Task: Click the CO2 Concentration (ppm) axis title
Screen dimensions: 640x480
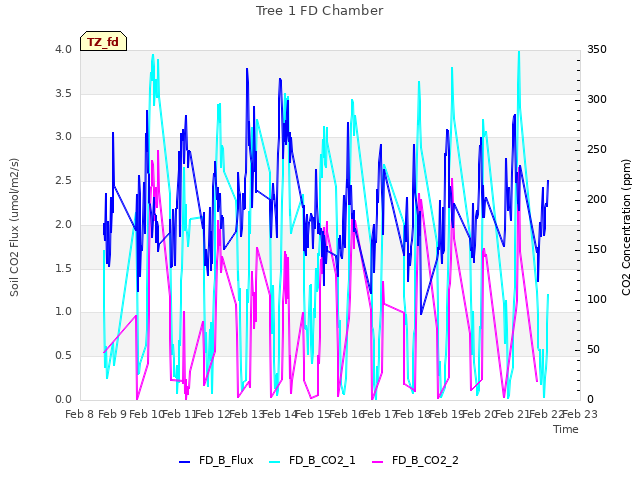Action: [x=626, y=227]
